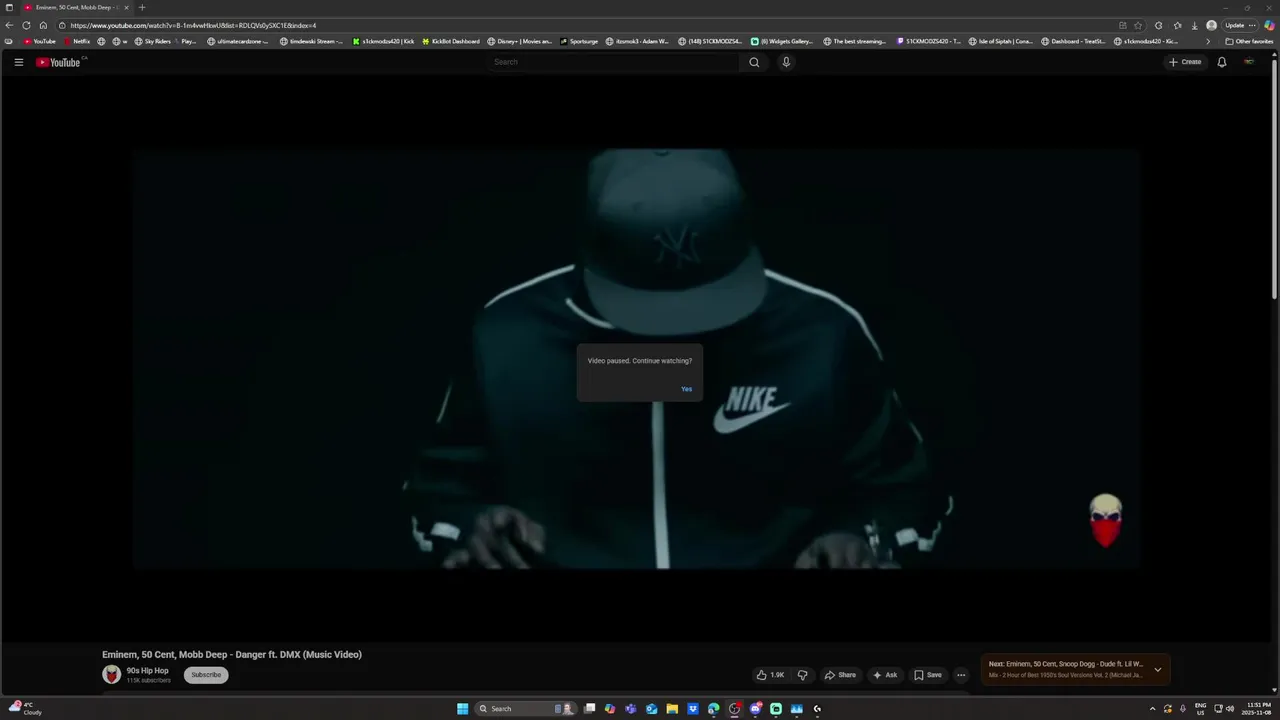Open the KickBot Dashboard bookmark
Screen dimensions: 1280x720
(x=451, y=41)
